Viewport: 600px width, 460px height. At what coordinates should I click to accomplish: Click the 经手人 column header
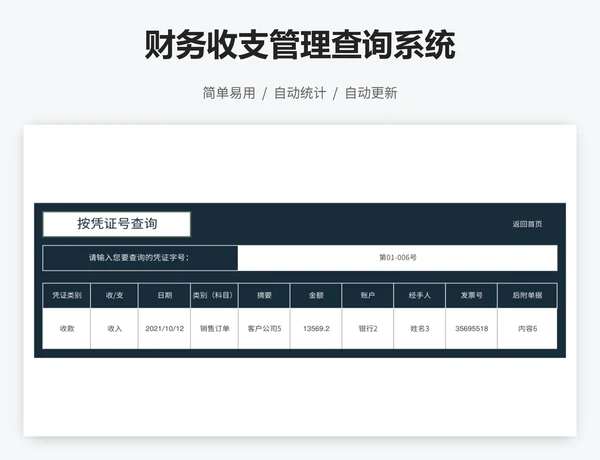tap(419, 295)
